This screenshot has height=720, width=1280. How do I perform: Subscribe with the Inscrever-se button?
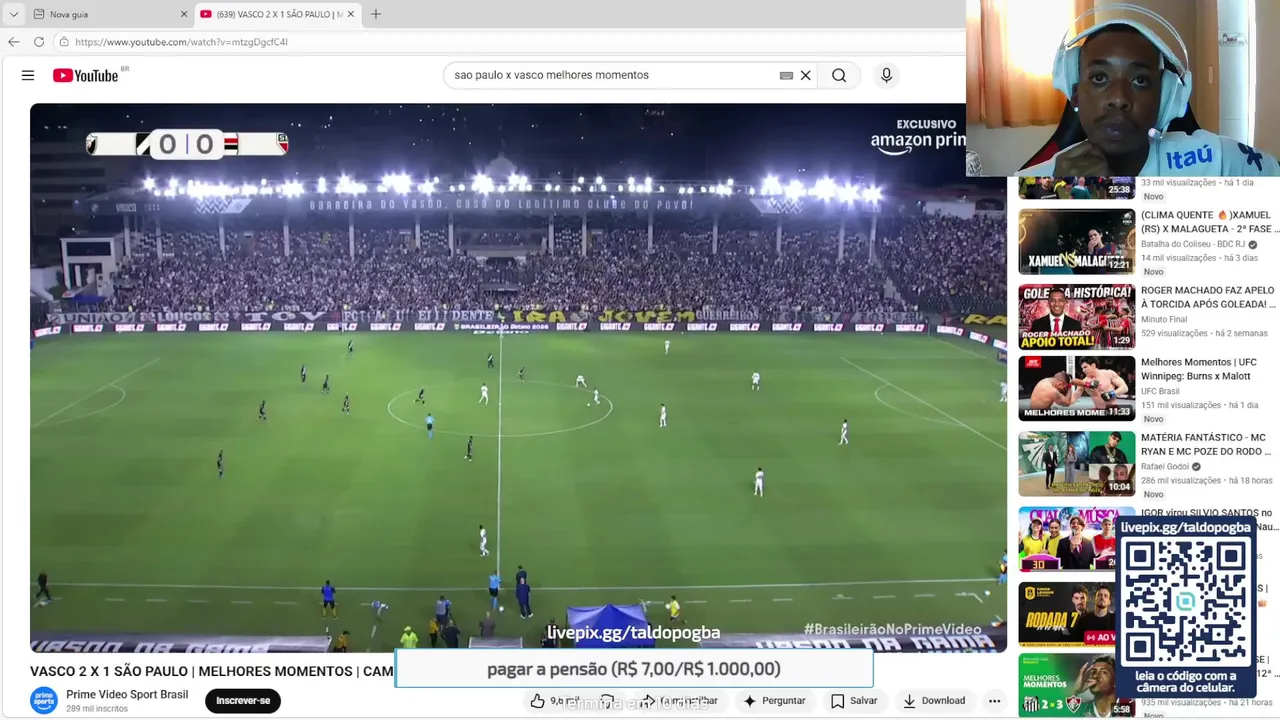[x=243, y=701]
